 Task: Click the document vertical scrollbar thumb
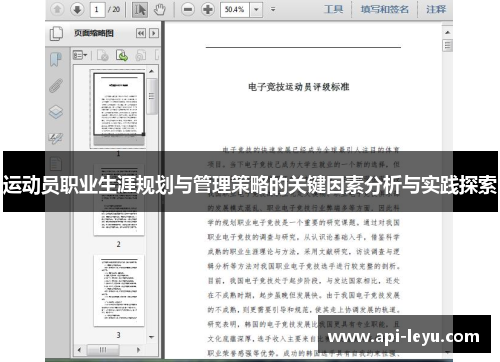coord(447,45)
